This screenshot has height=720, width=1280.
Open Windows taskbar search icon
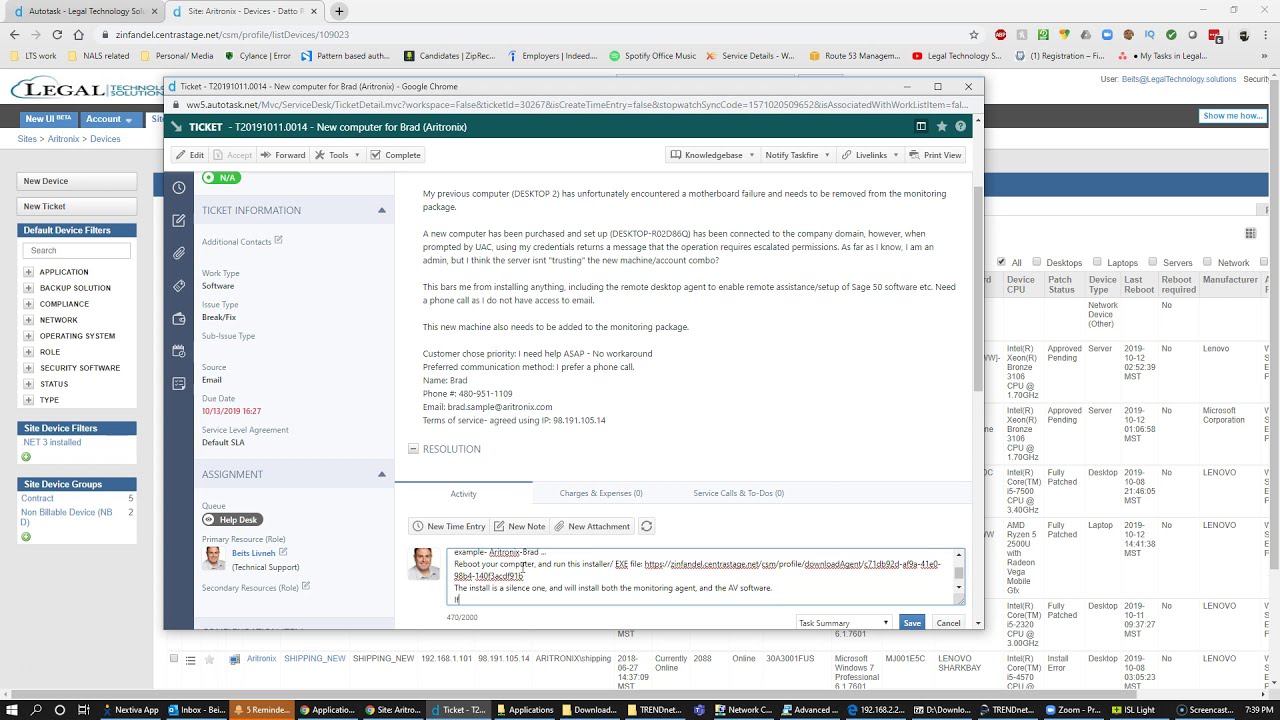coord(36,710)
